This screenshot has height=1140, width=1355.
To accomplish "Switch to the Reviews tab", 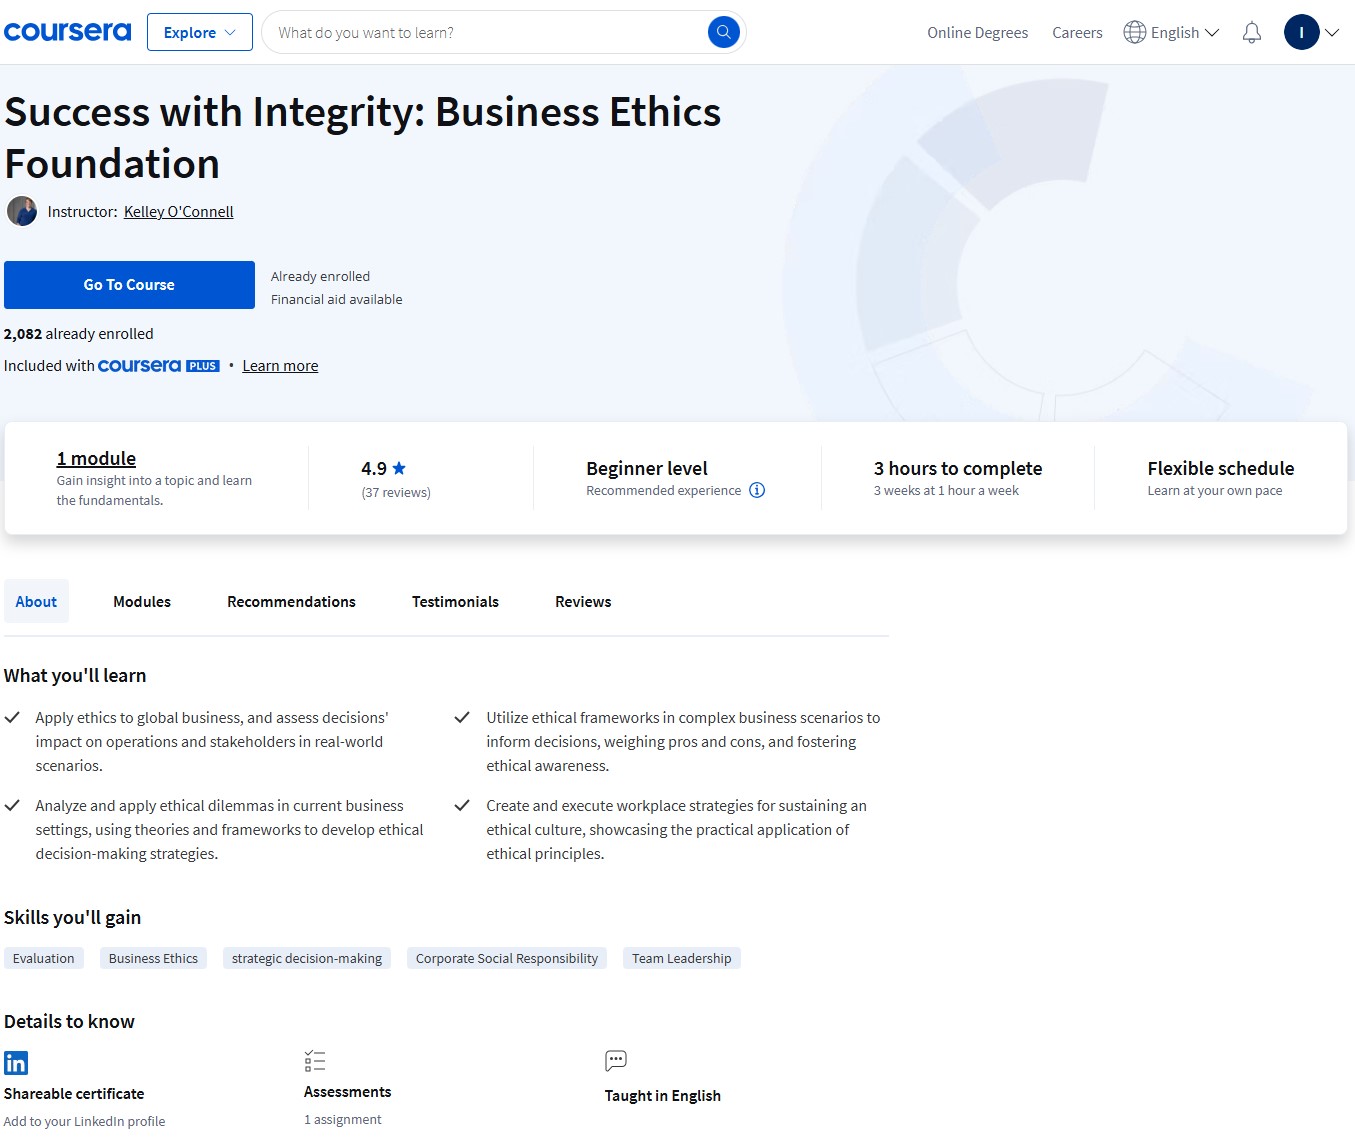I will (583, 602).
